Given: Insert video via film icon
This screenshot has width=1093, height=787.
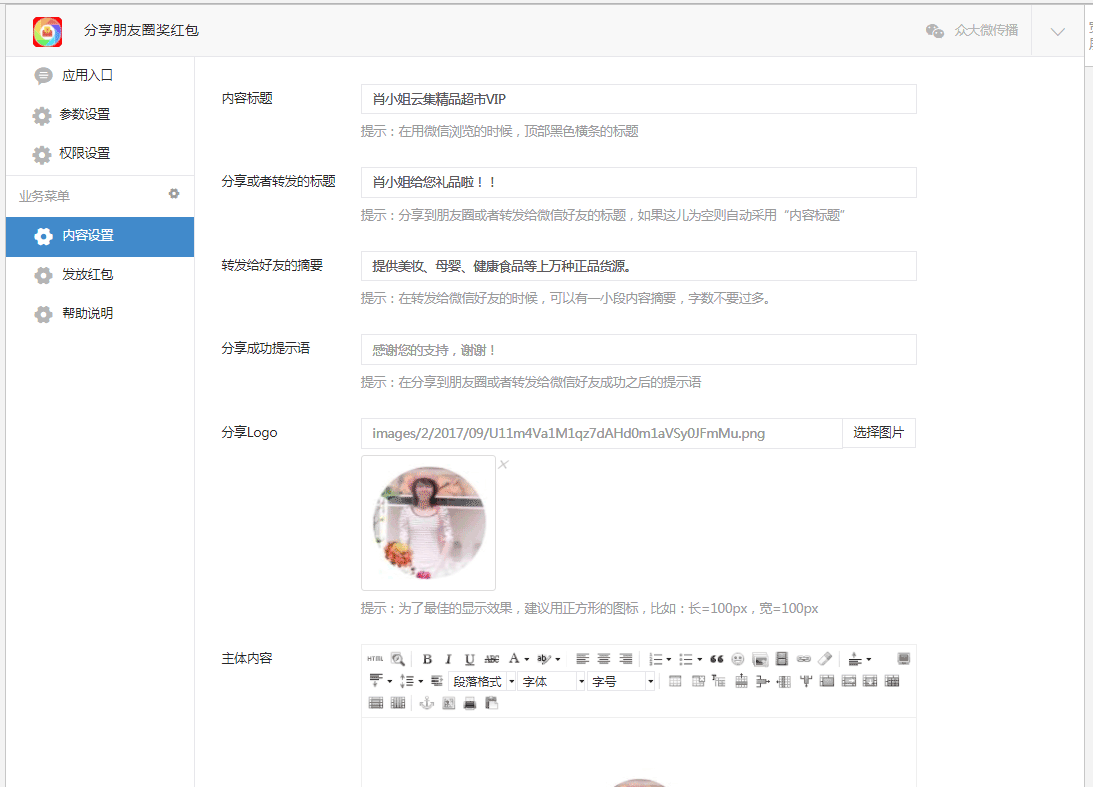Looking at the screenshot, I should 781,659.
